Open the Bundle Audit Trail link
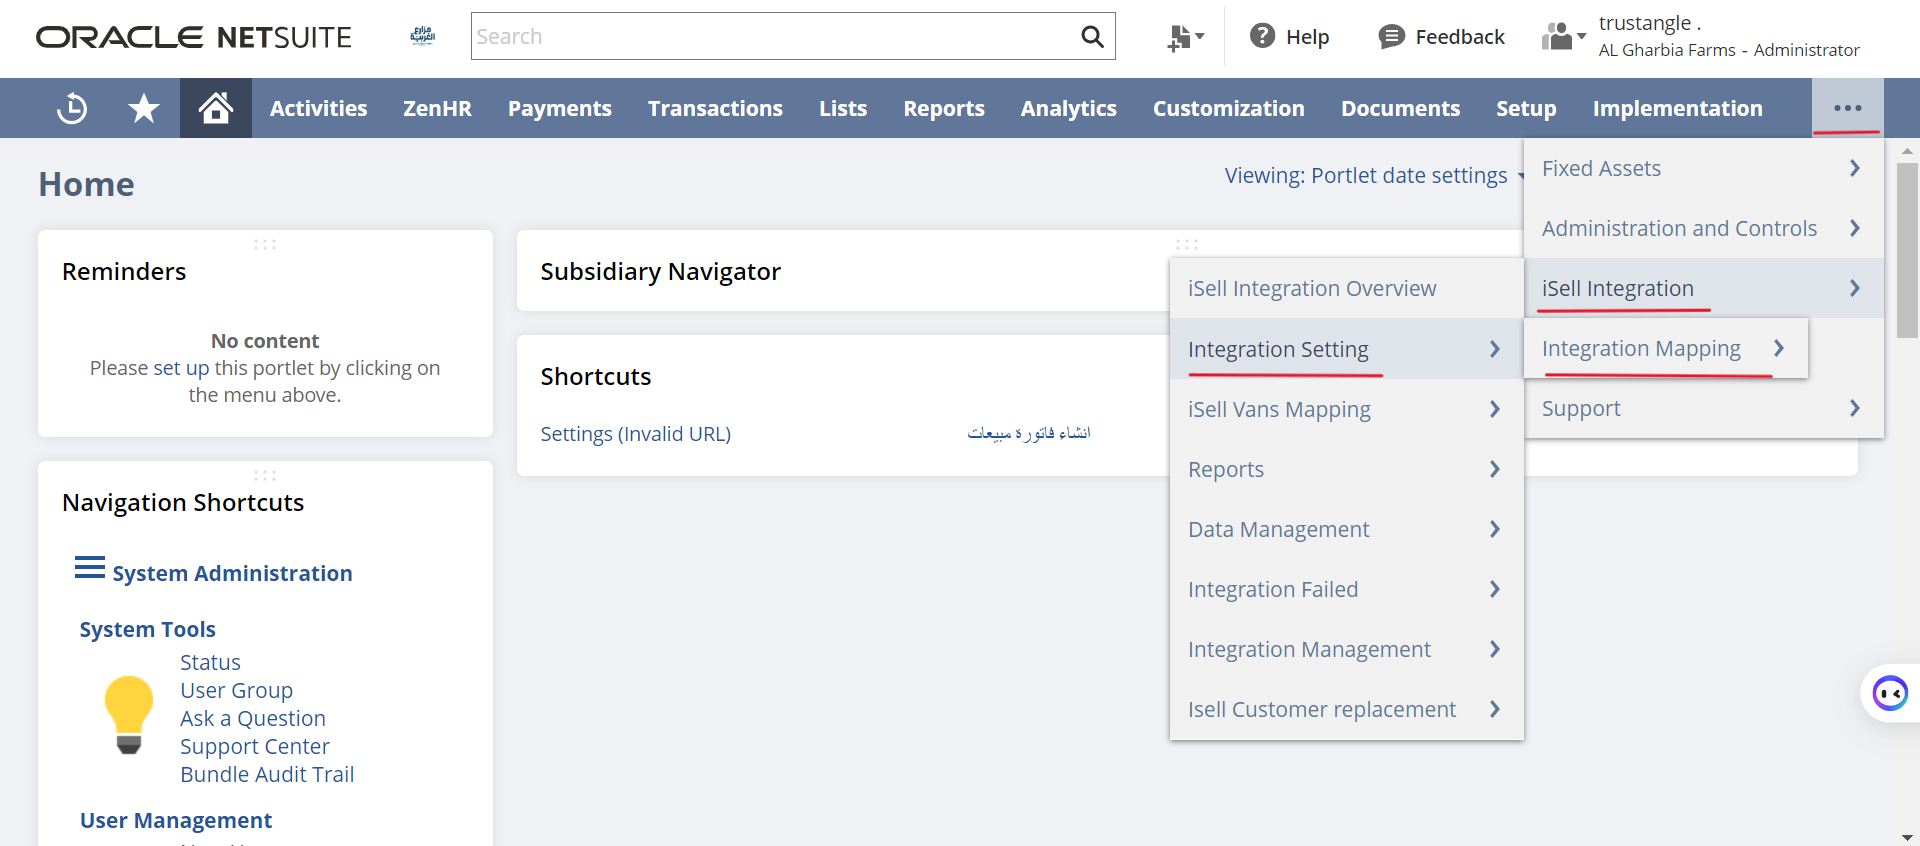1920x846 pixels. pos(267,774)
